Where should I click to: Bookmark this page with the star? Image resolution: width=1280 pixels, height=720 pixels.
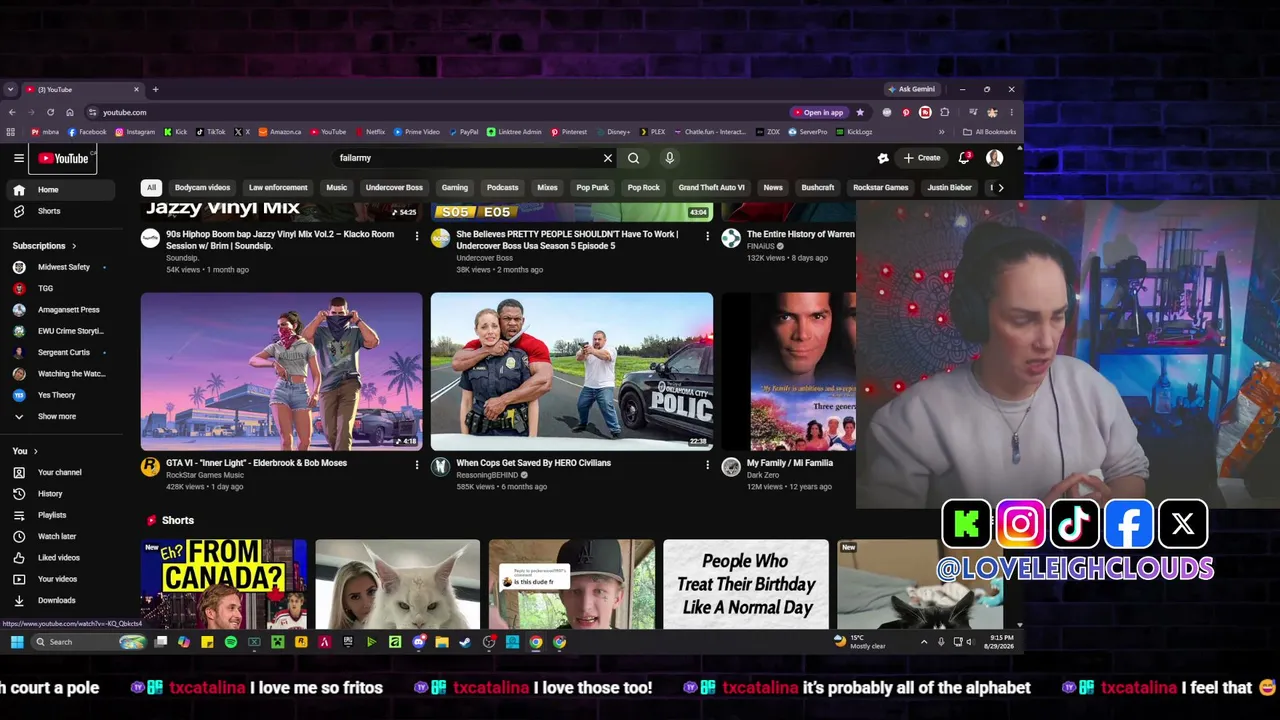click(860, 112)
